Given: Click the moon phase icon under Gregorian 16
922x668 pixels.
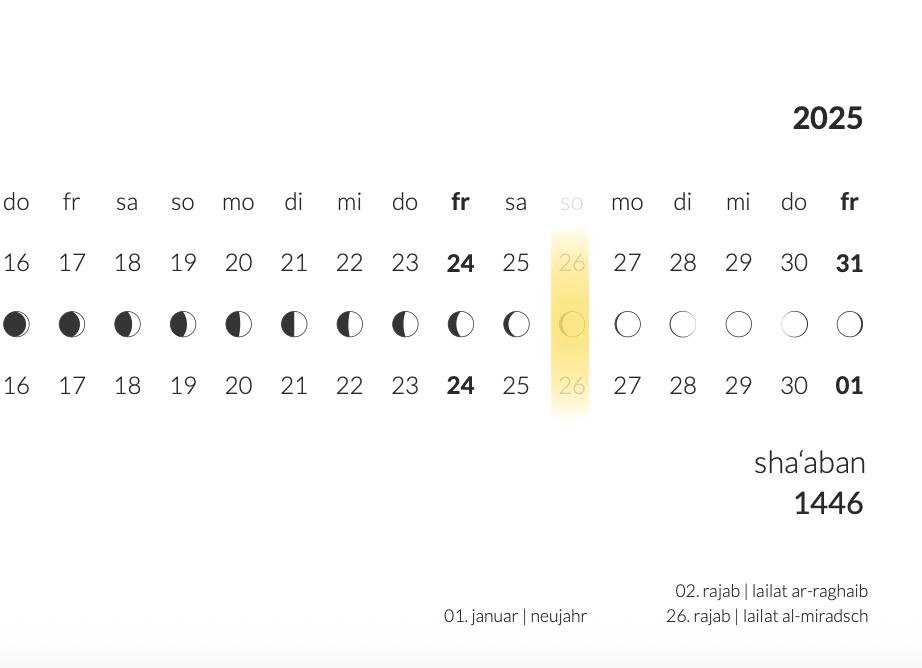Looking at the screenshot, I should coord(16,324).
